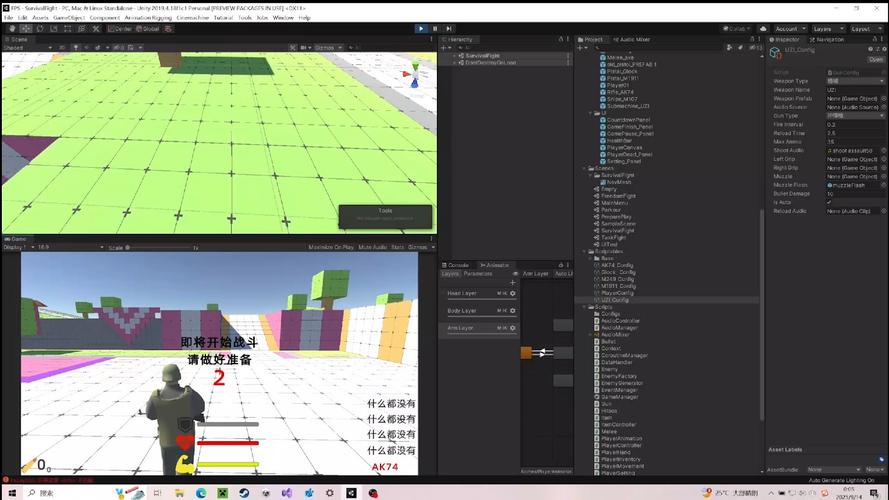Click the Project panel add plus button
This screenshot has height=500, width=889.
(x=581, y=48)
